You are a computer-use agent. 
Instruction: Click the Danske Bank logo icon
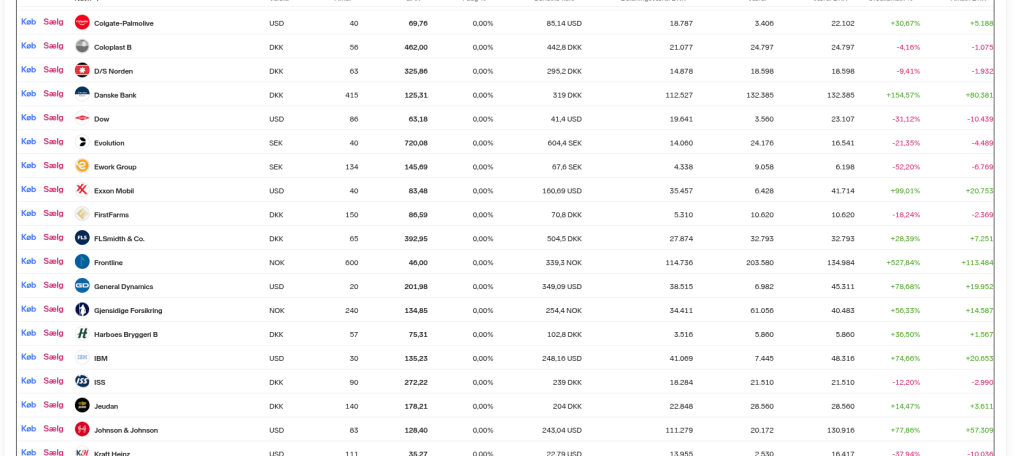click(x=82, y=94)
